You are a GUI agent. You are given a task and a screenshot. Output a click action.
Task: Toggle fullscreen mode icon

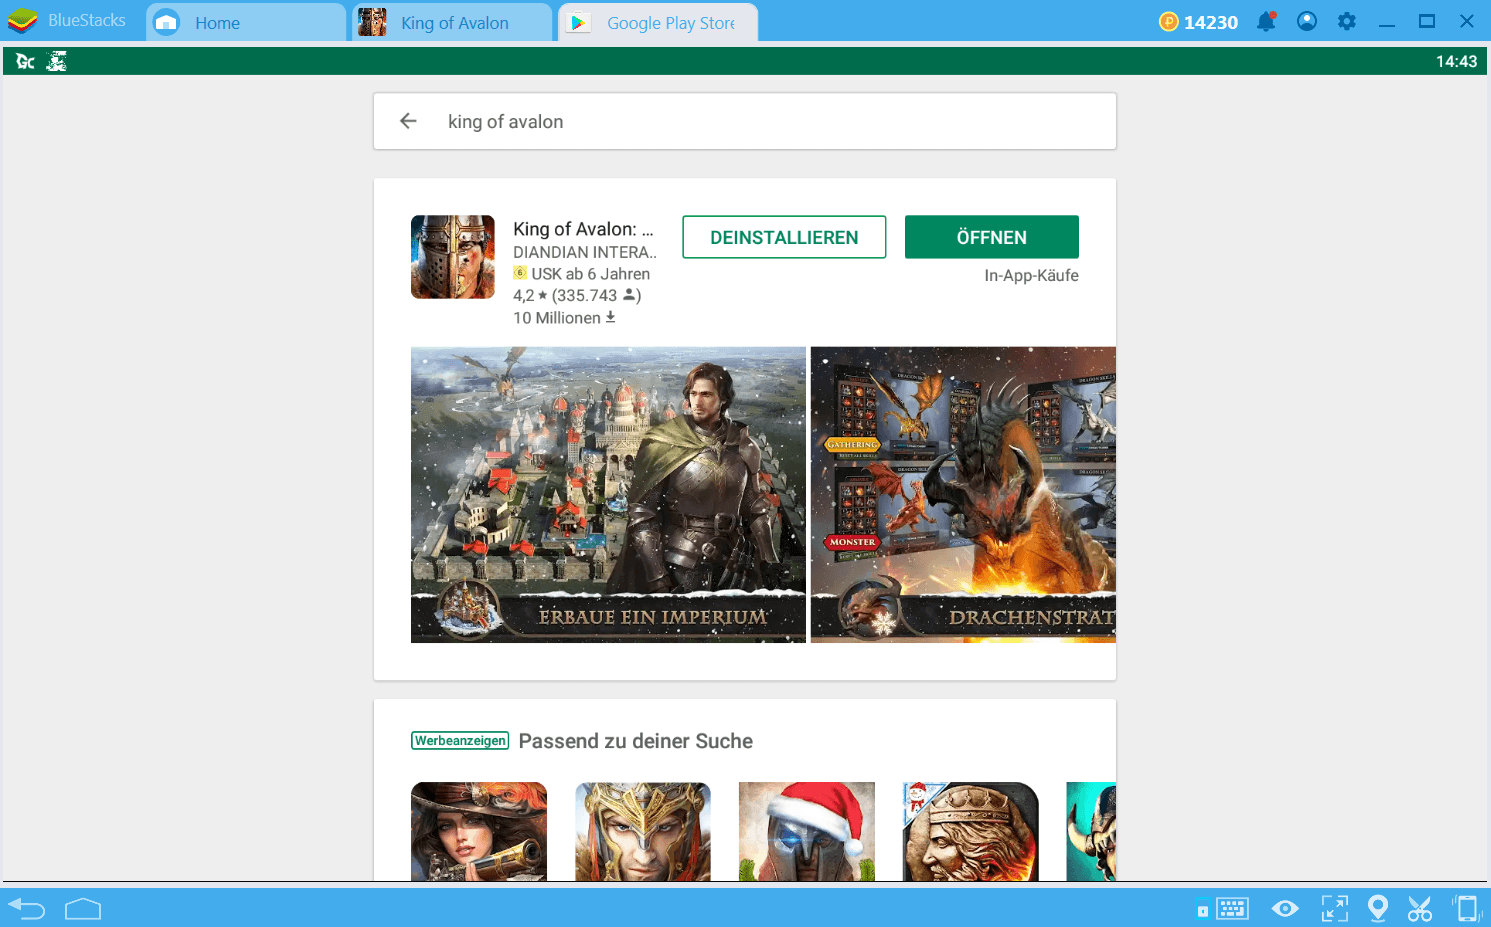[1334, 908]
